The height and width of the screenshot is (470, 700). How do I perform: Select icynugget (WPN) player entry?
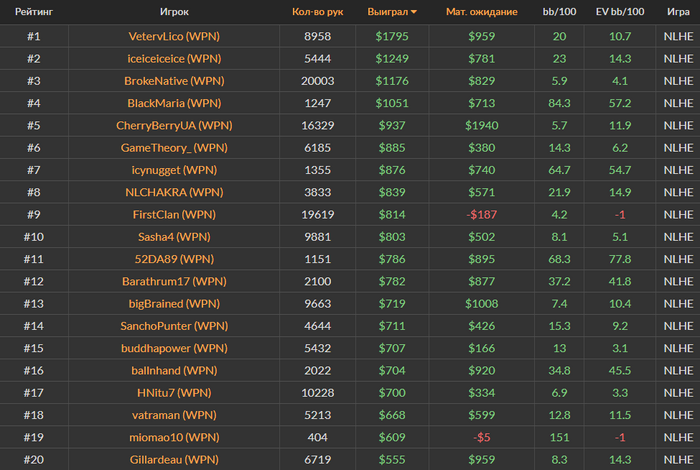pos(174,170)
